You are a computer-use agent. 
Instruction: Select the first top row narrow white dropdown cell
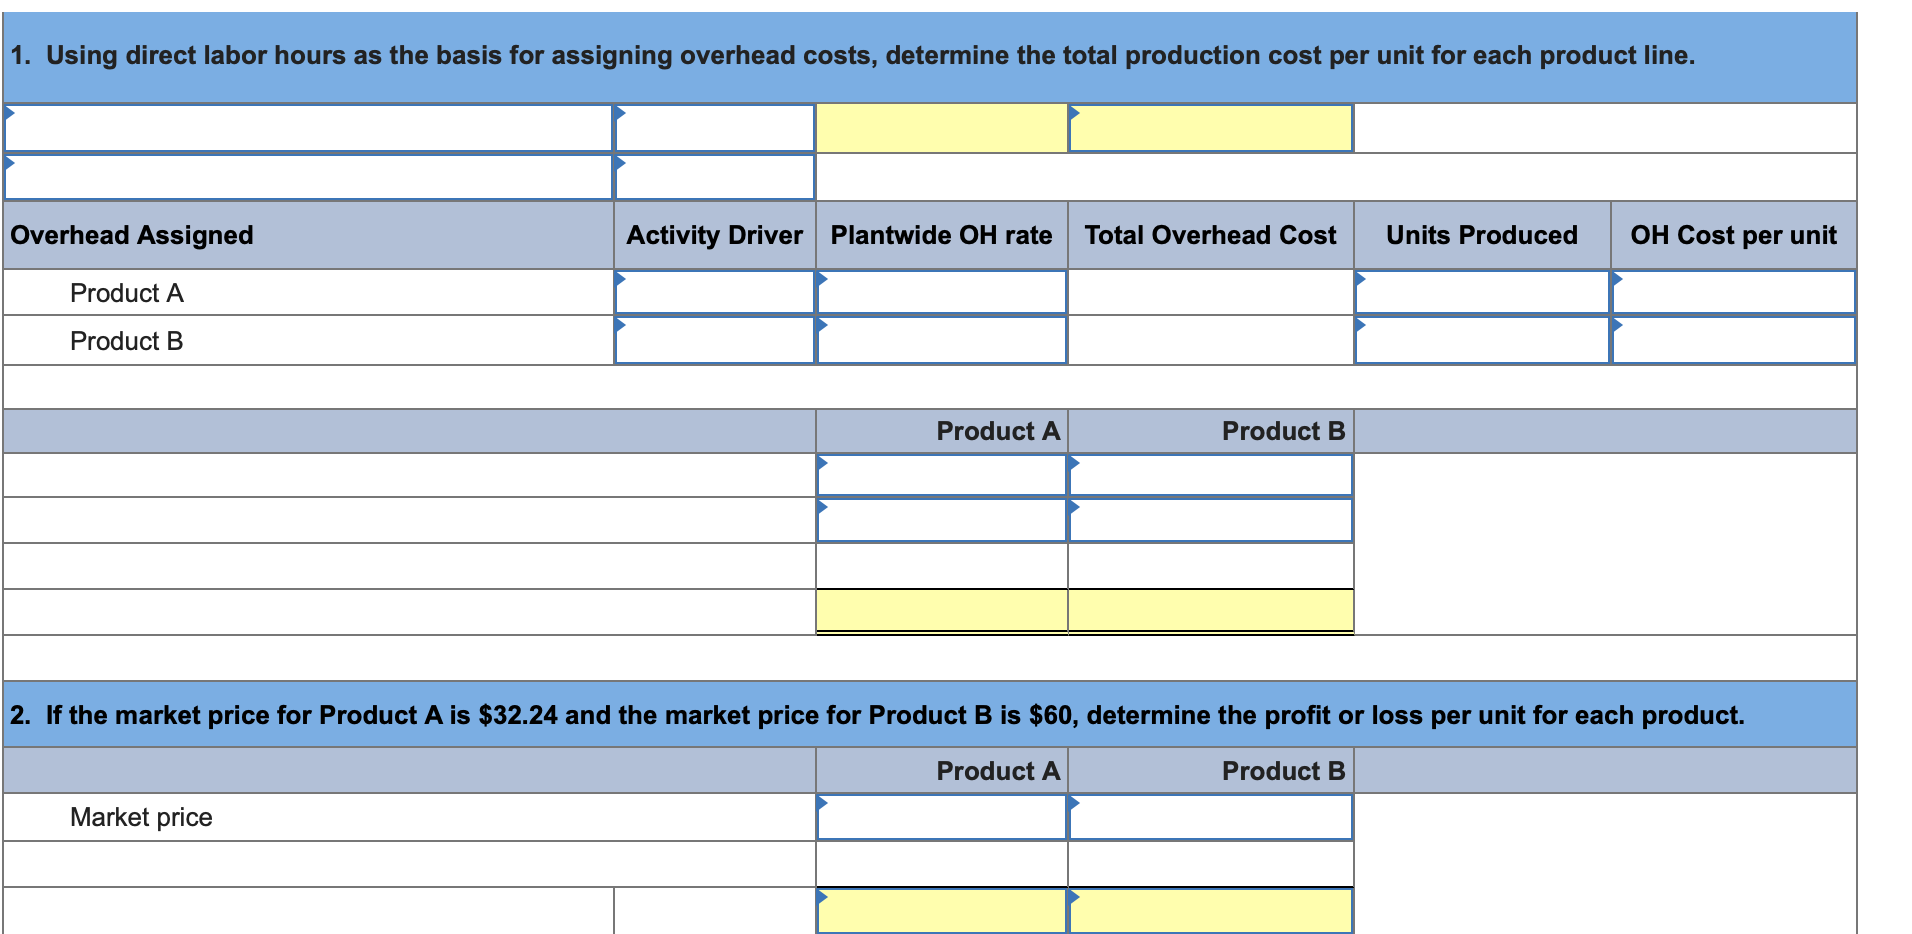(x=715, y=128)
